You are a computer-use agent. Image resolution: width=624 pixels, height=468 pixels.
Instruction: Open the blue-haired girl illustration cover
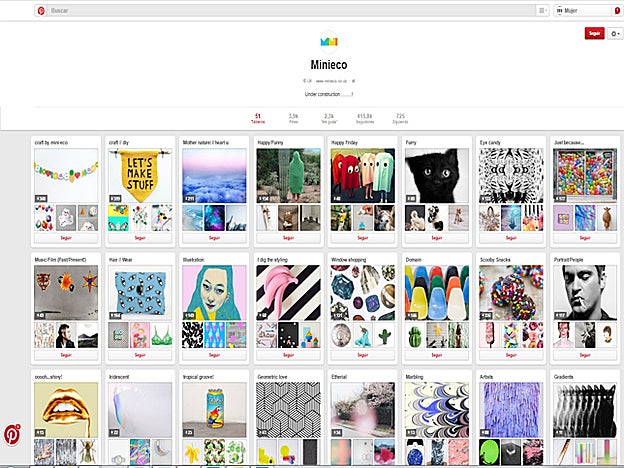point(214,293)
